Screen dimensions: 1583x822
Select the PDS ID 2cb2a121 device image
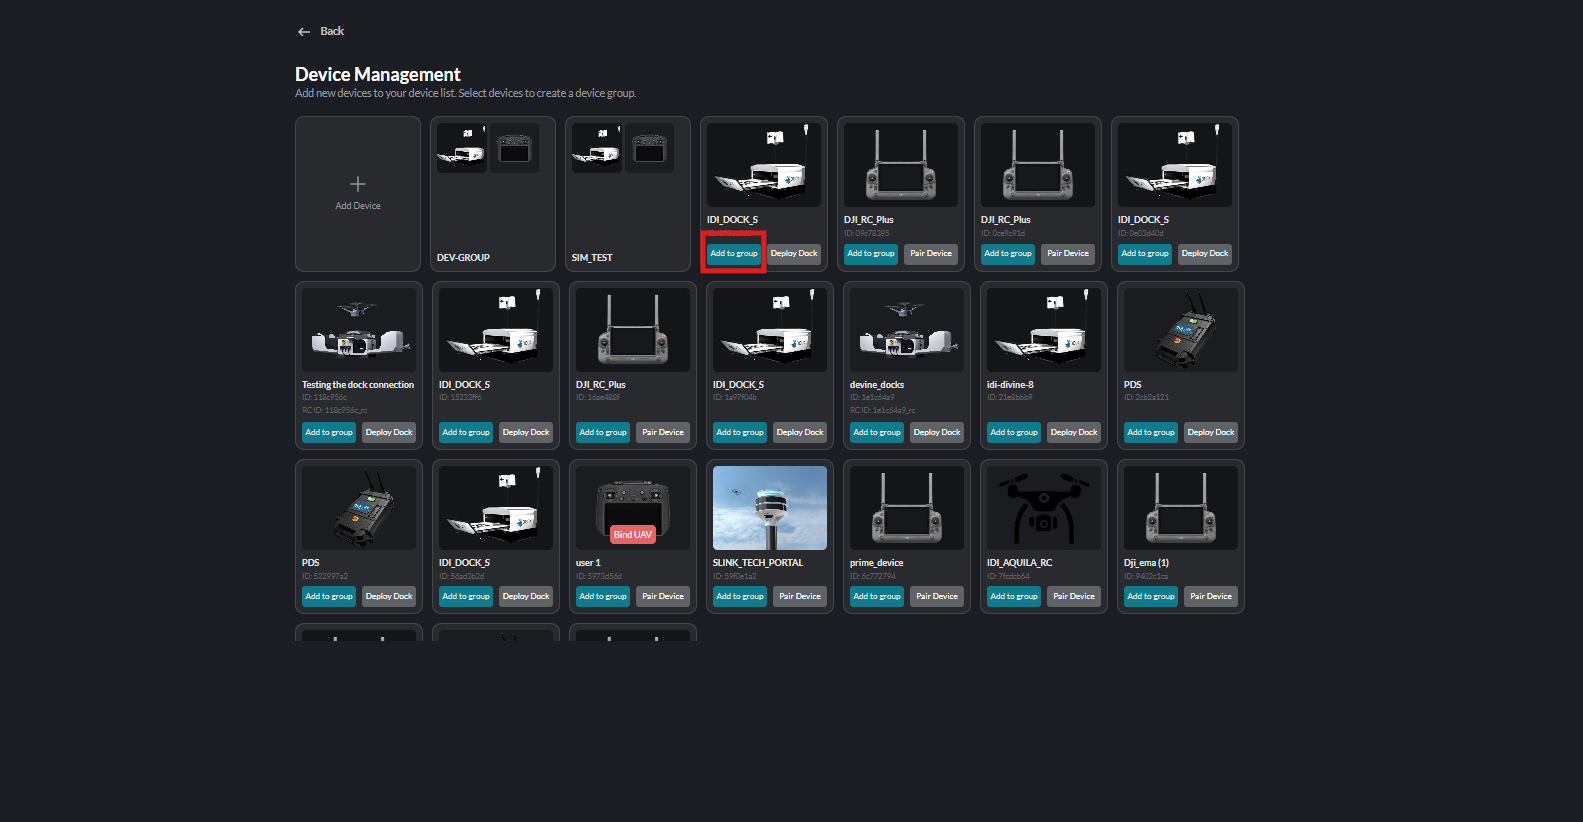click(1181, 330)
